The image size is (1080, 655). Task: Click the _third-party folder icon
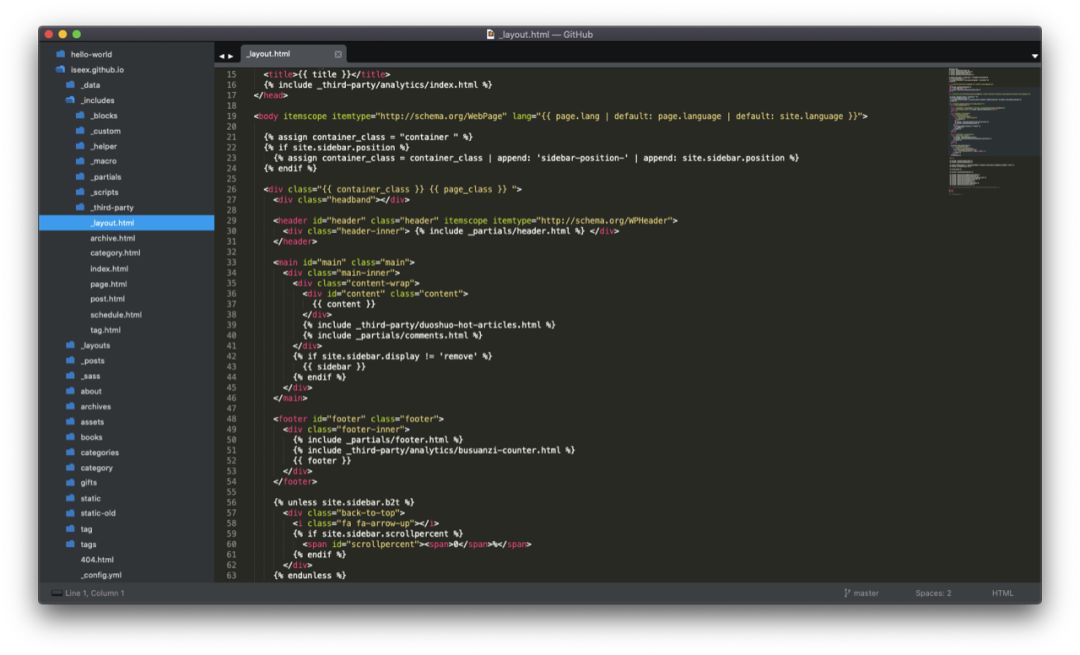pyautogui.click(x=80, y=207)
